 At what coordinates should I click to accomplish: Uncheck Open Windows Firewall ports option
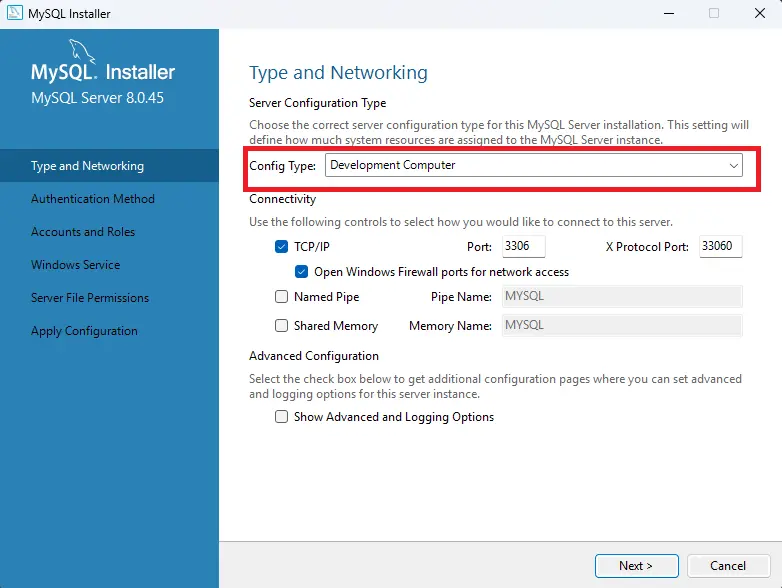302,271
